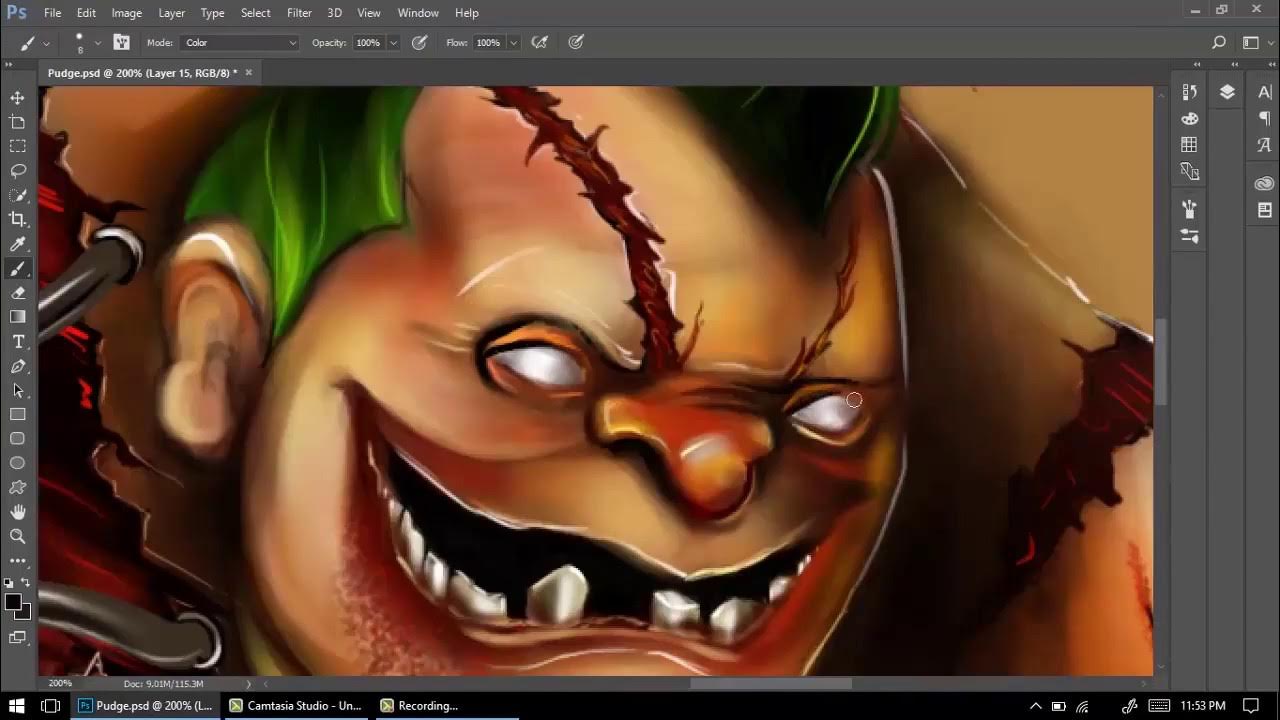
Task: Select the Lasso tool
Action: [x=17, y=171]
